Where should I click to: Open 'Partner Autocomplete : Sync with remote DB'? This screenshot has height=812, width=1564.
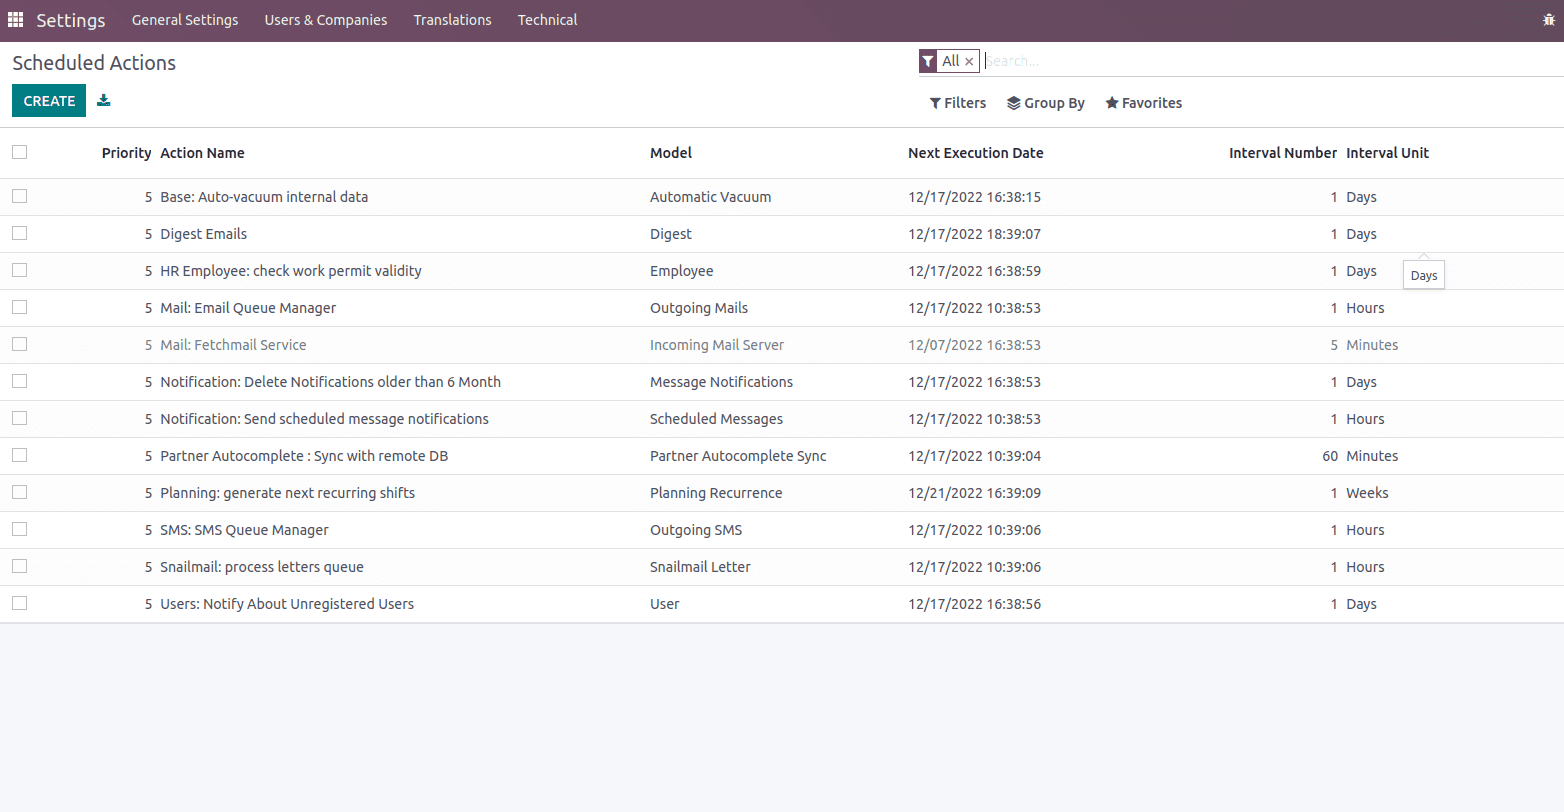coord(304,456)
